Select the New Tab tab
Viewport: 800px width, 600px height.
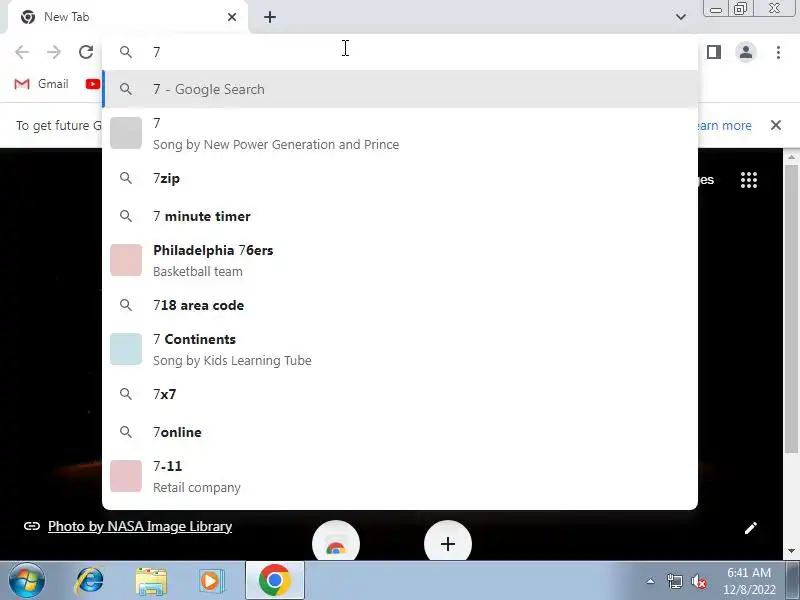[128, 17]
